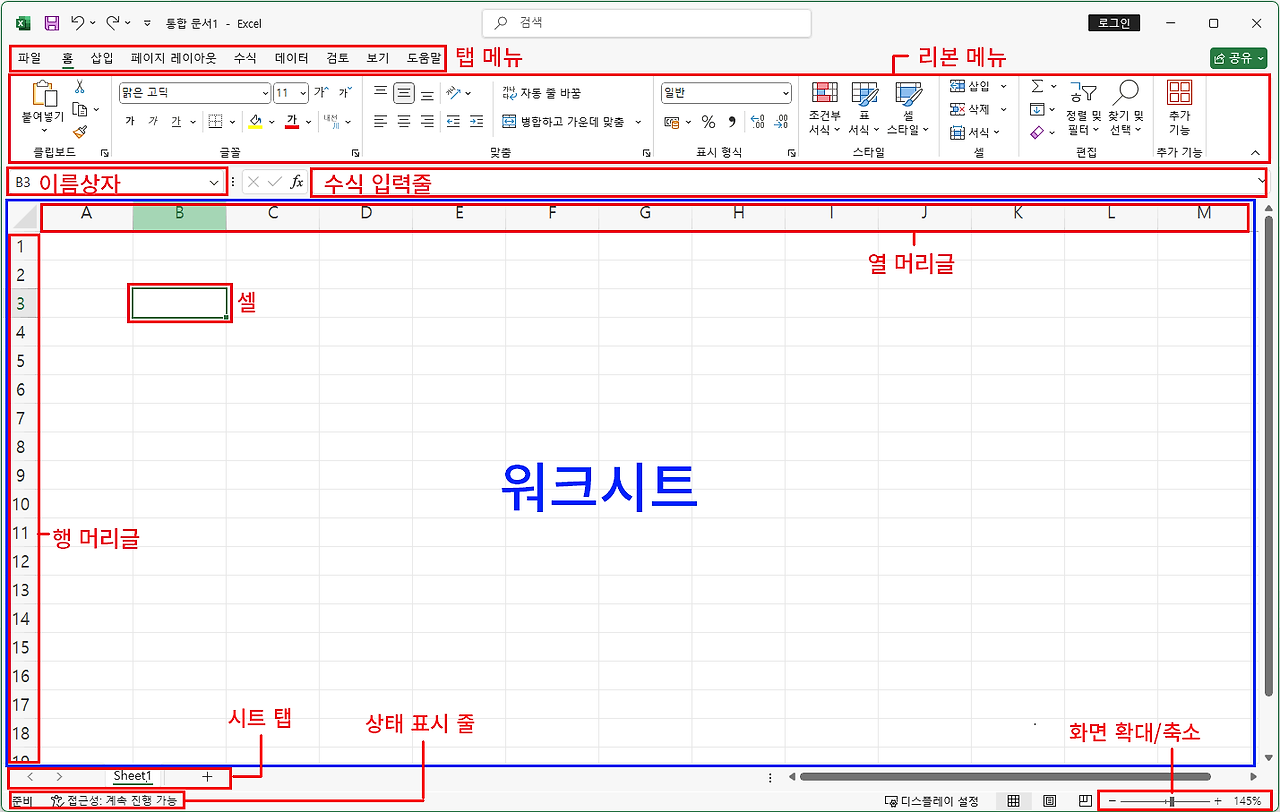The height and width of the screenshot is (812, 1280).
Task: Decrease font size with the smaller 가 icon
Action: tap(345, 92)
